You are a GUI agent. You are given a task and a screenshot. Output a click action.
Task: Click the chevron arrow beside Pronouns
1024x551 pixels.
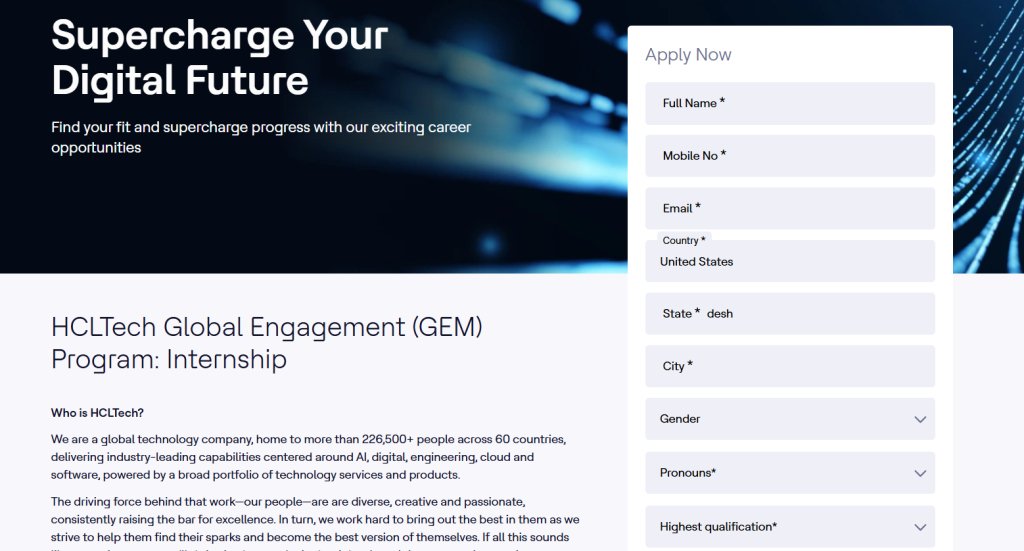pyautogui.click(x=920, y=473)
